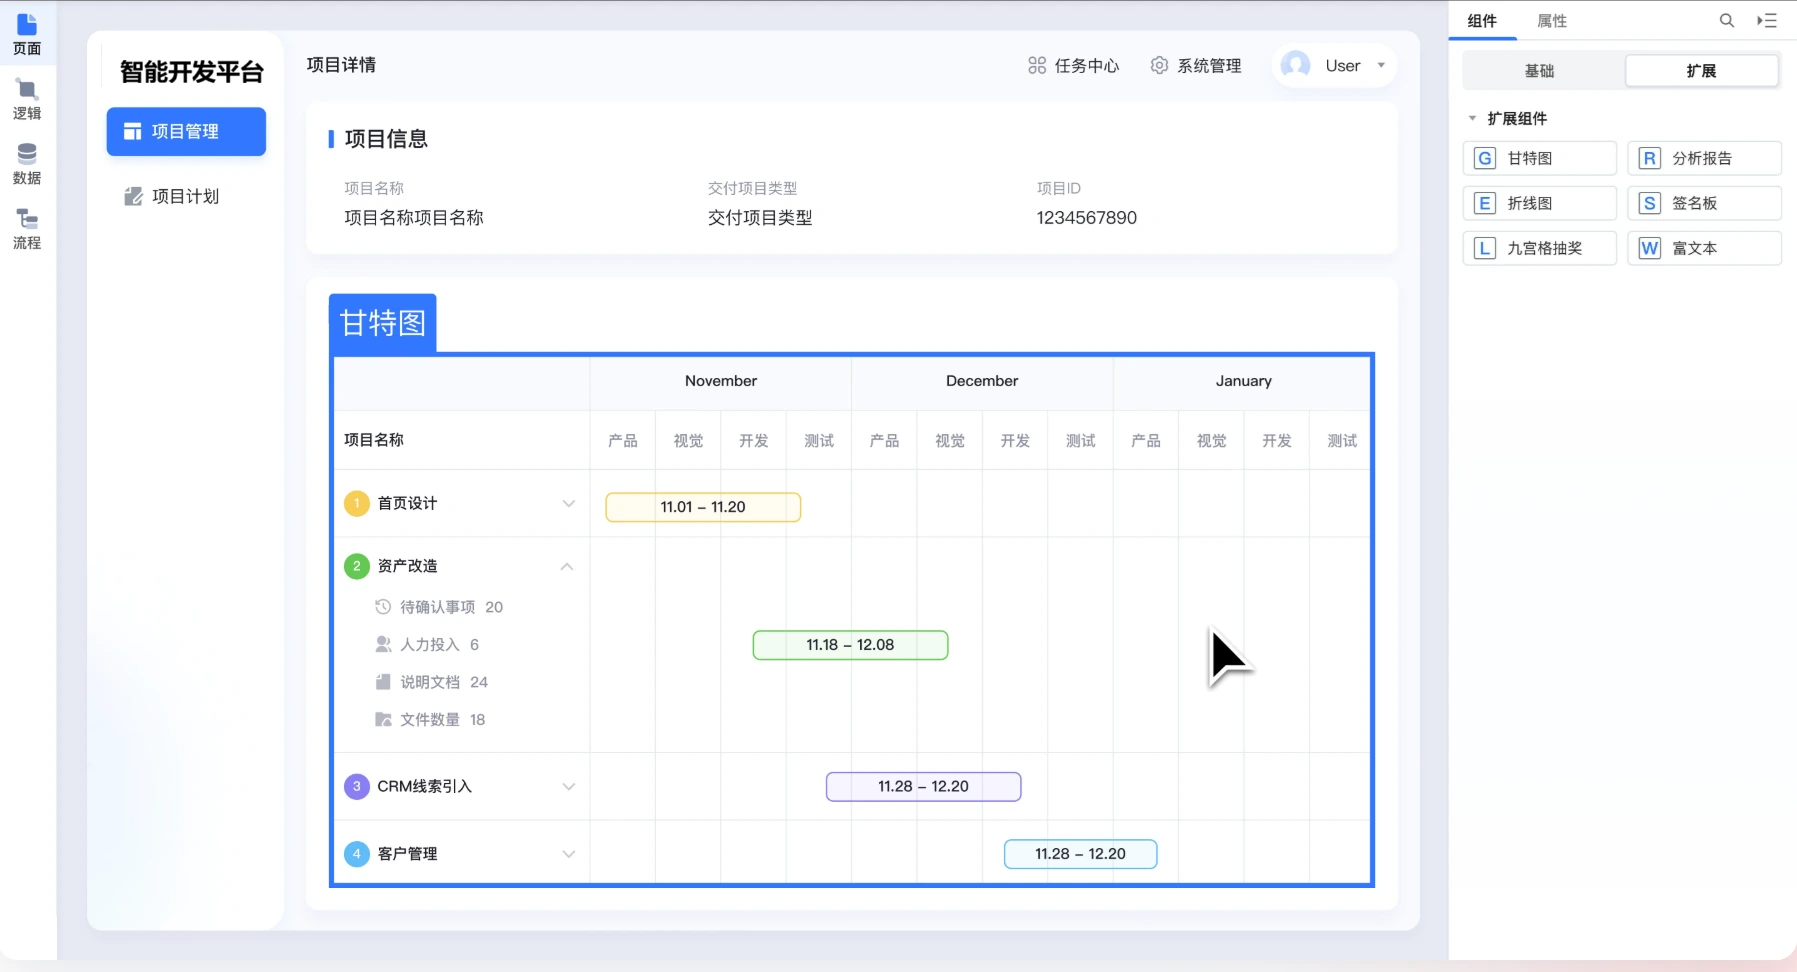
Task: Open the 流程 (Flow) sidebar icon
Action: click(27, 229)
